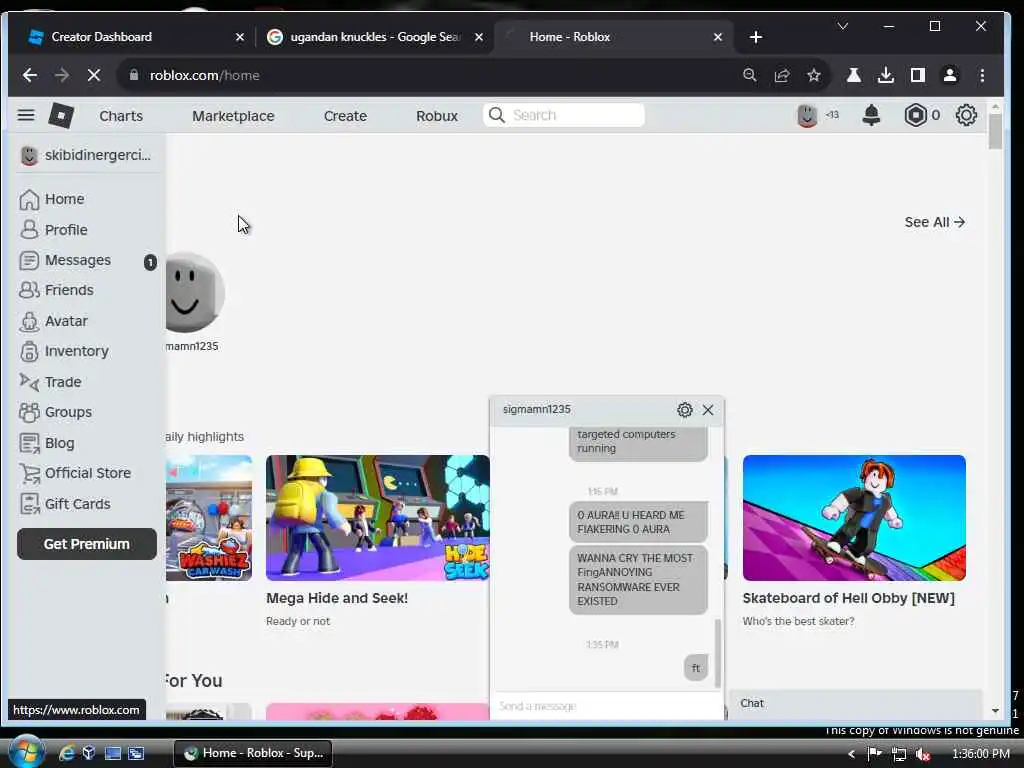
Task: Expand the Chat bar
Action: click(x=856, y=703)
